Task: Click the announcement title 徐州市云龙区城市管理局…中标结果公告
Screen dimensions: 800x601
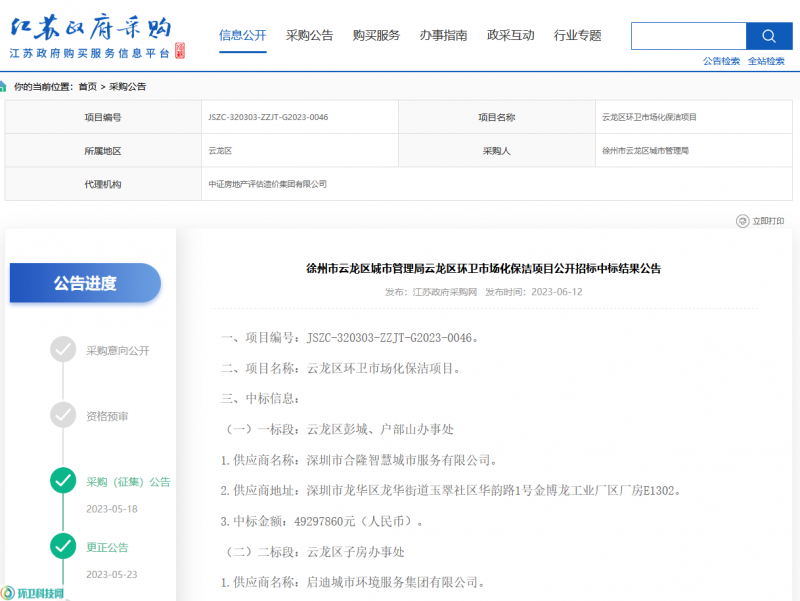Action: (484, 268)
